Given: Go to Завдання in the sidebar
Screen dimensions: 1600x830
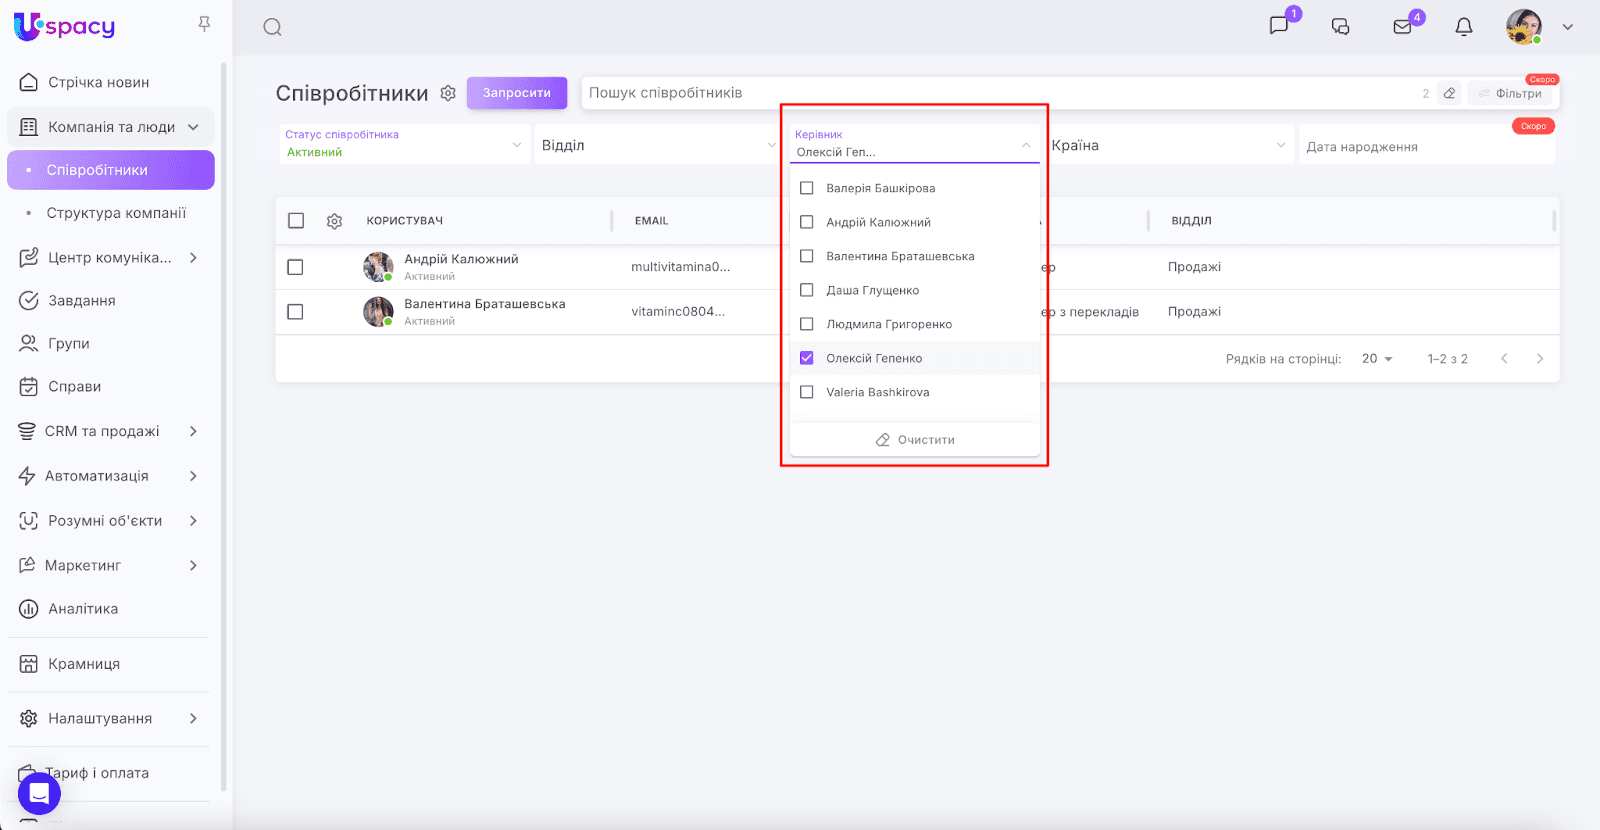Looking at the screenshot, I should [82, 300].
